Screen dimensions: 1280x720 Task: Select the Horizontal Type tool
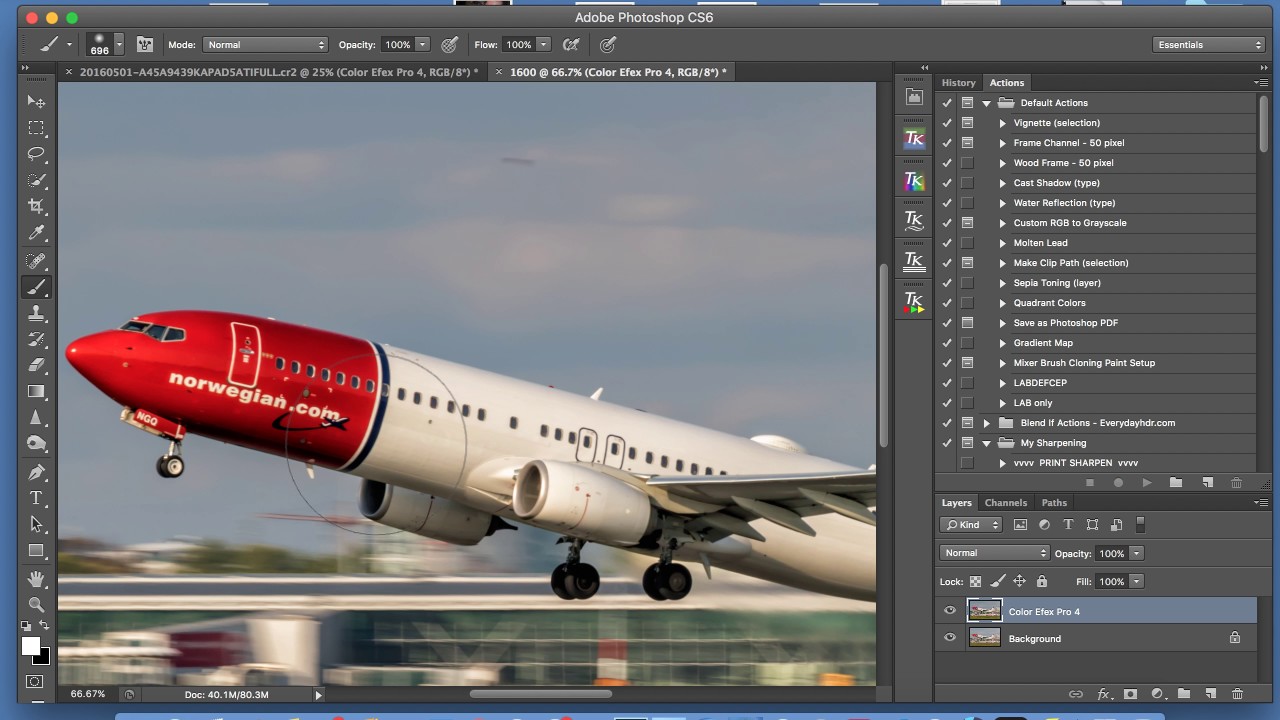click(x=36, y=497)
